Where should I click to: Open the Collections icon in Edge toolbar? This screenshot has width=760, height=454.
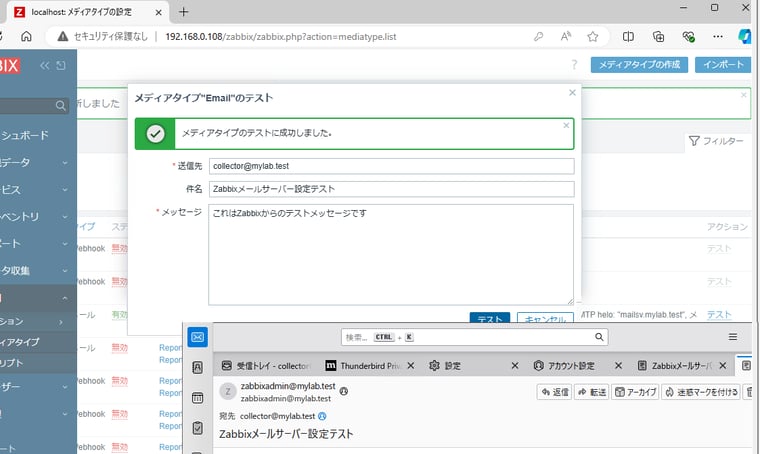click(658, 36)
